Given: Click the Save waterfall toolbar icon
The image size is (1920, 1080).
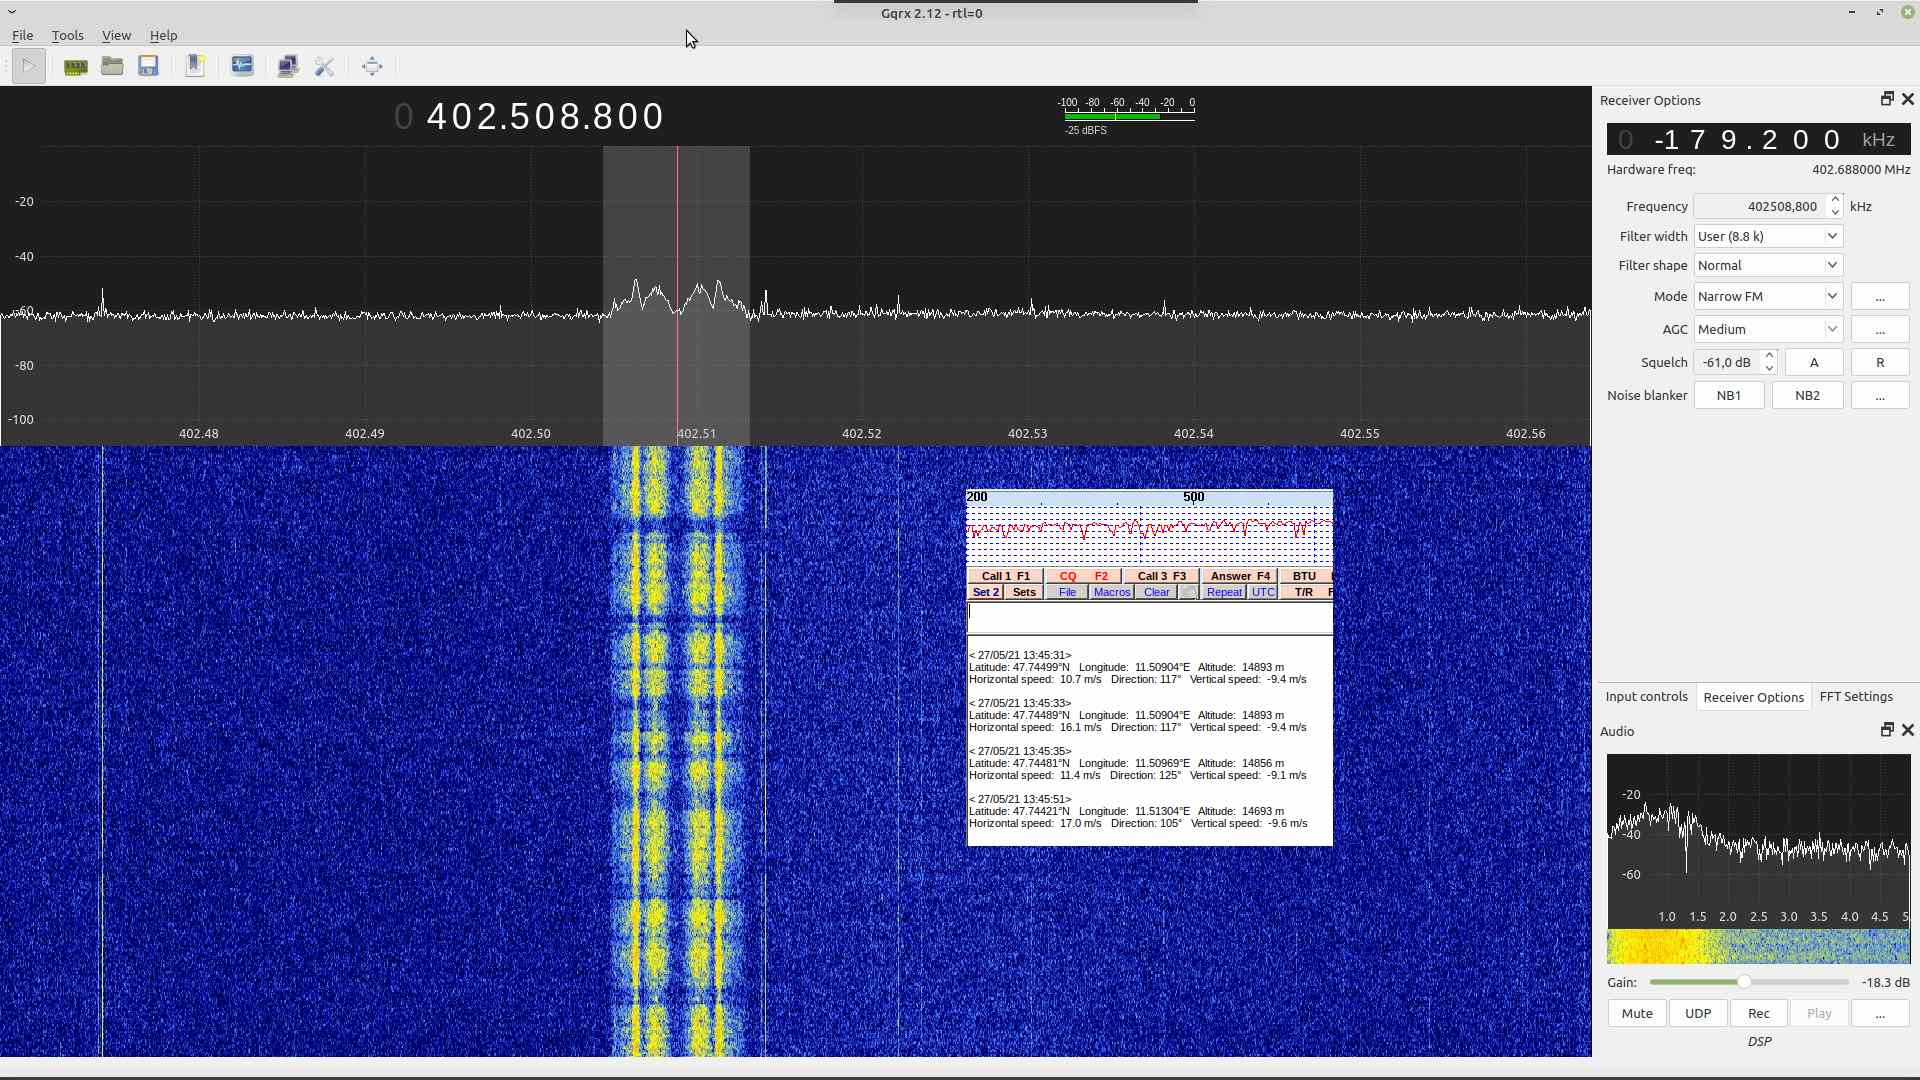Looking at the screenshot, I should (195, 67).
